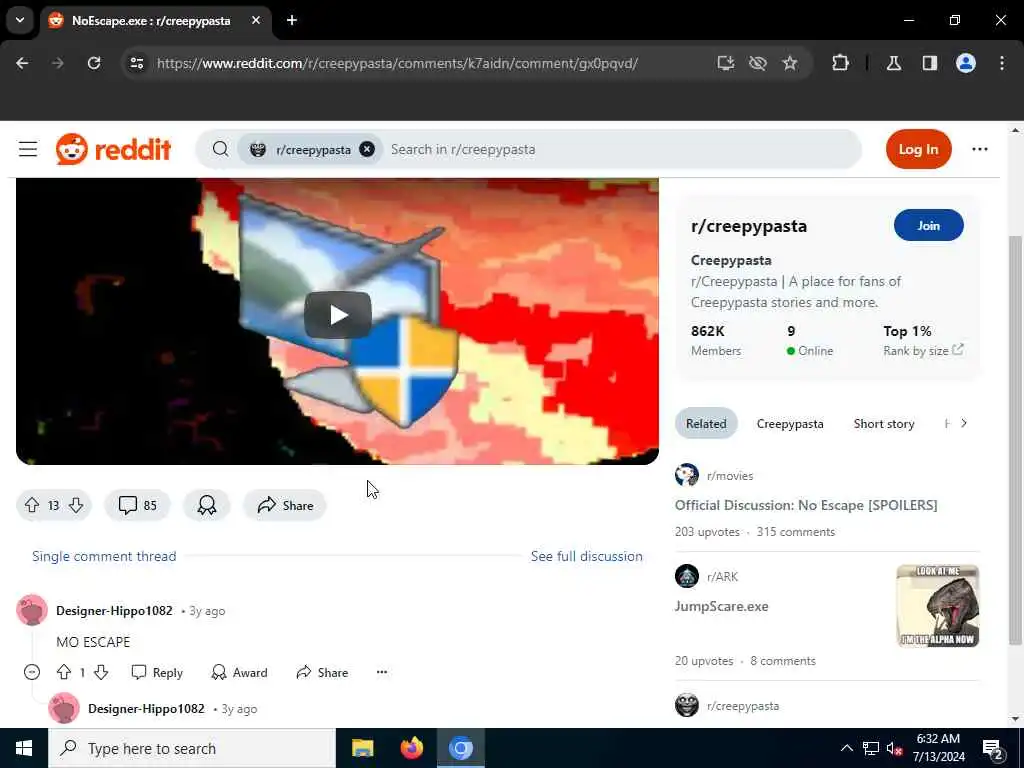Image resolution: width=1024 pixels, height=768 pixels.
Task: Open File Explorer from taskbar
Action: 362,748
